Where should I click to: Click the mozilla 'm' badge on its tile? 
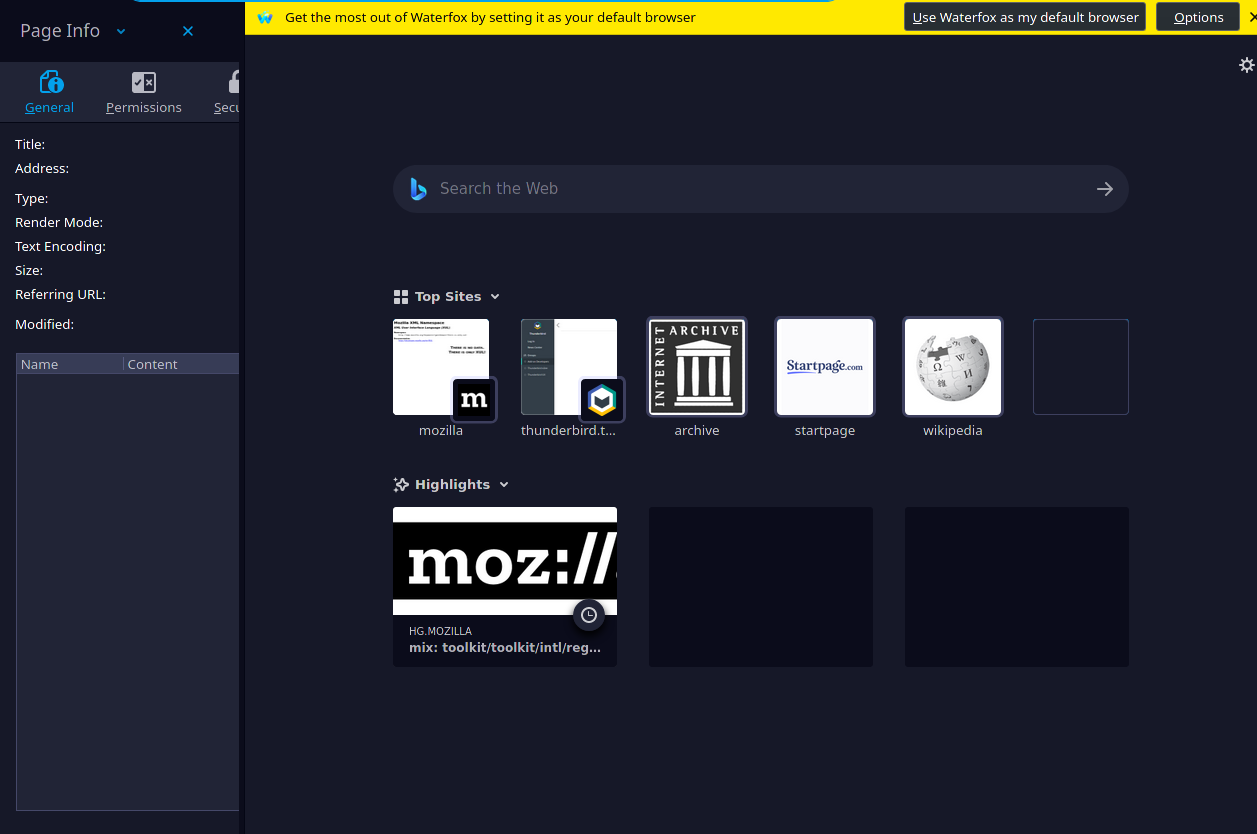474,399
